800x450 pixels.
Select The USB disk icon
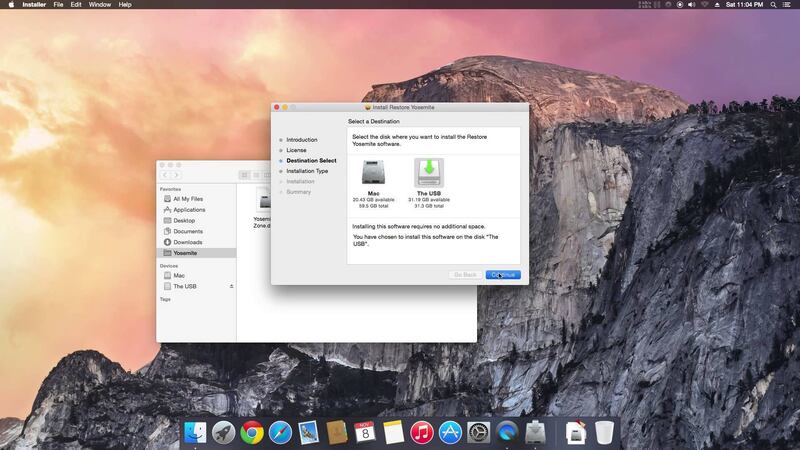click(429, 173)
